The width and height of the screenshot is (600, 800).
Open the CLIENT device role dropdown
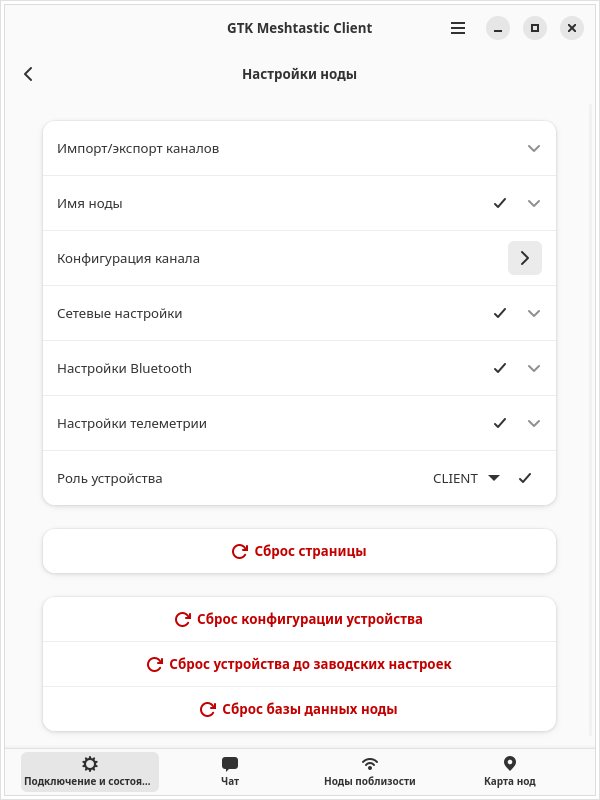pyautogui.click(x=466, y=479)
